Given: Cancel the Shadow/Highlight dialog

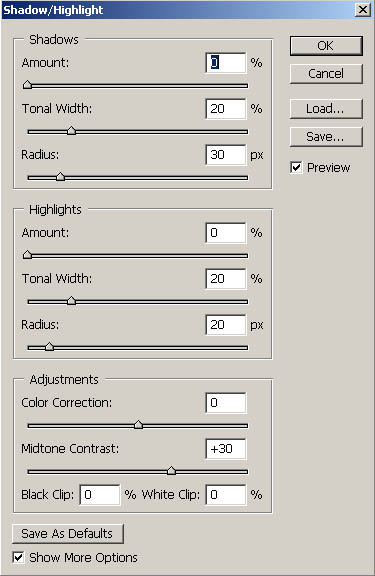Looking at the screenshot, I should point(326,73).
